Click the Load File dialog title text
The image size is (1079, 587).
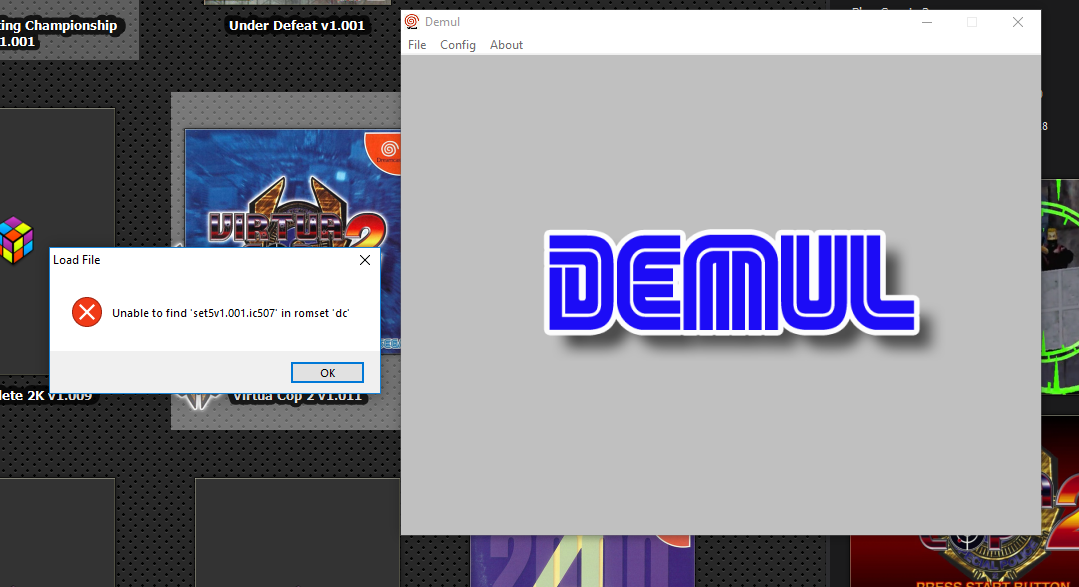(76, 259)
